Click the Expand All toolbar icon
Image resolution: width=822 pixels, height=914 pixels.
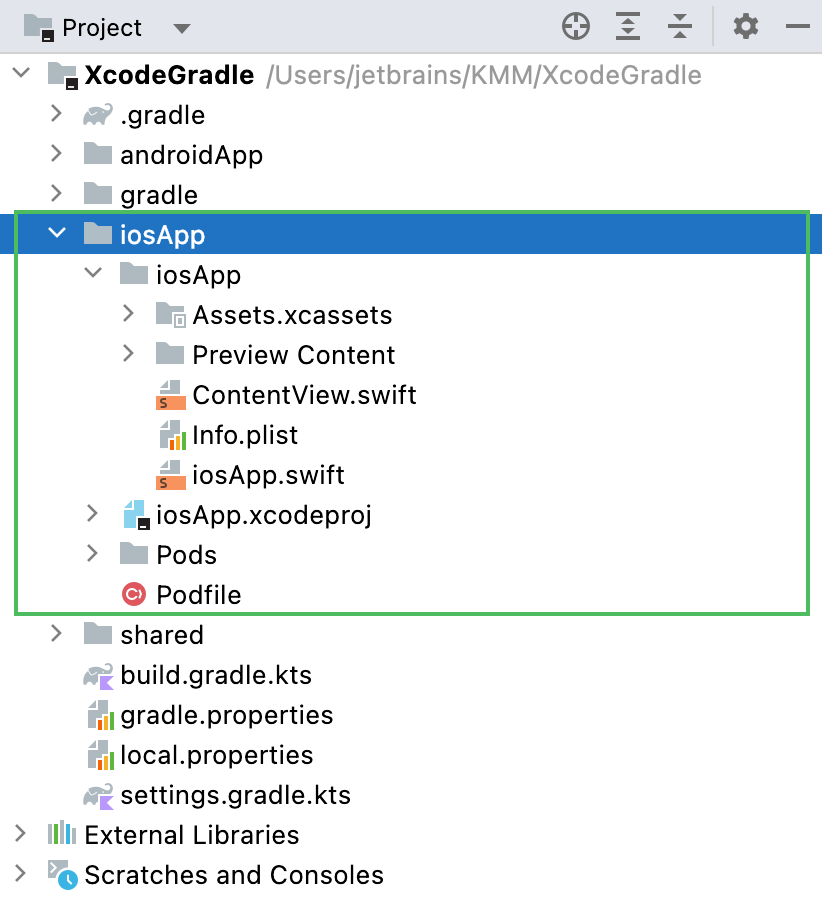click(x=628, y=27)
